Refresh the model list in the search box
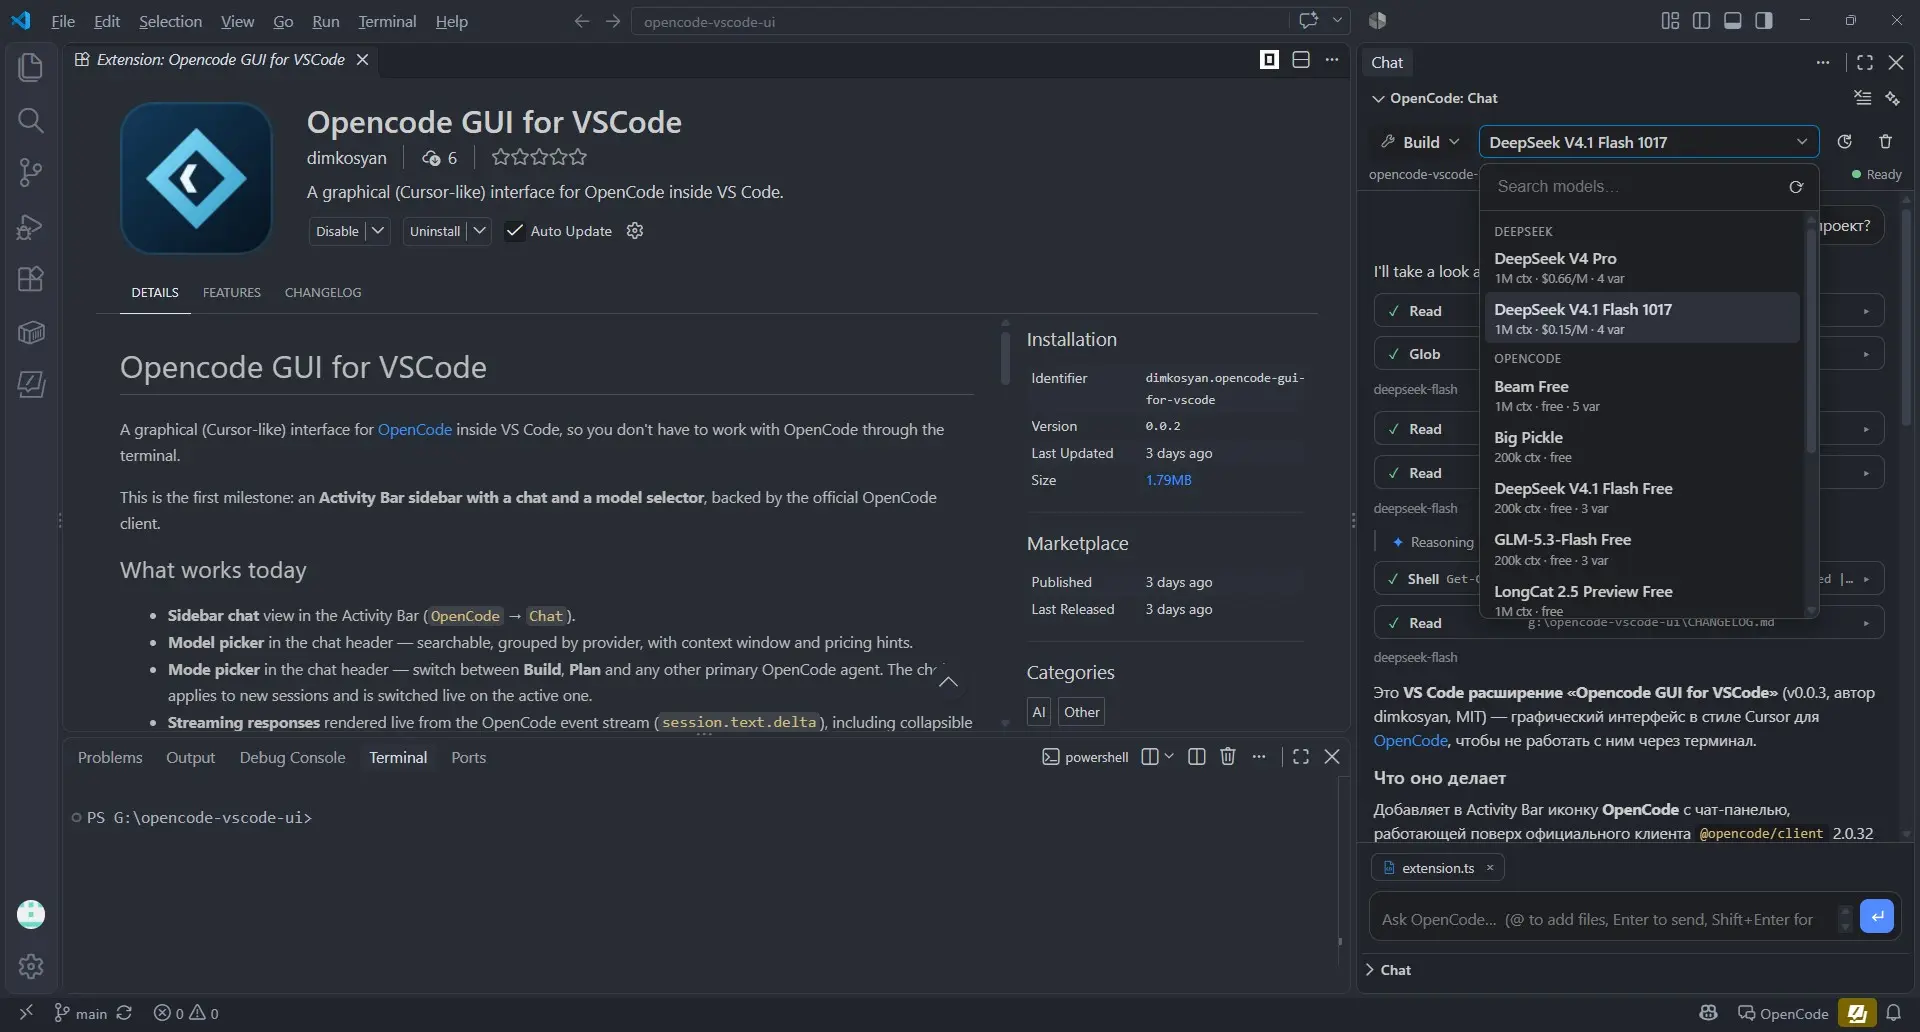This screenshot has width=1920, height=1032. click(1796, 187)
